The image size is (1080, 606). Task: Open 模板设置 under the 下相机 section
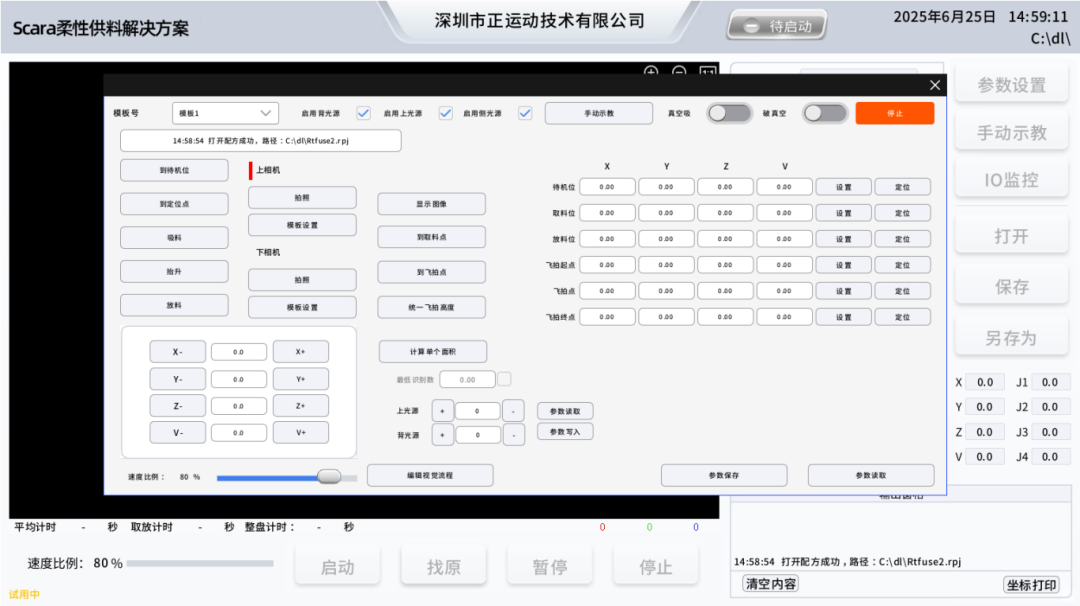click(301, 307)
